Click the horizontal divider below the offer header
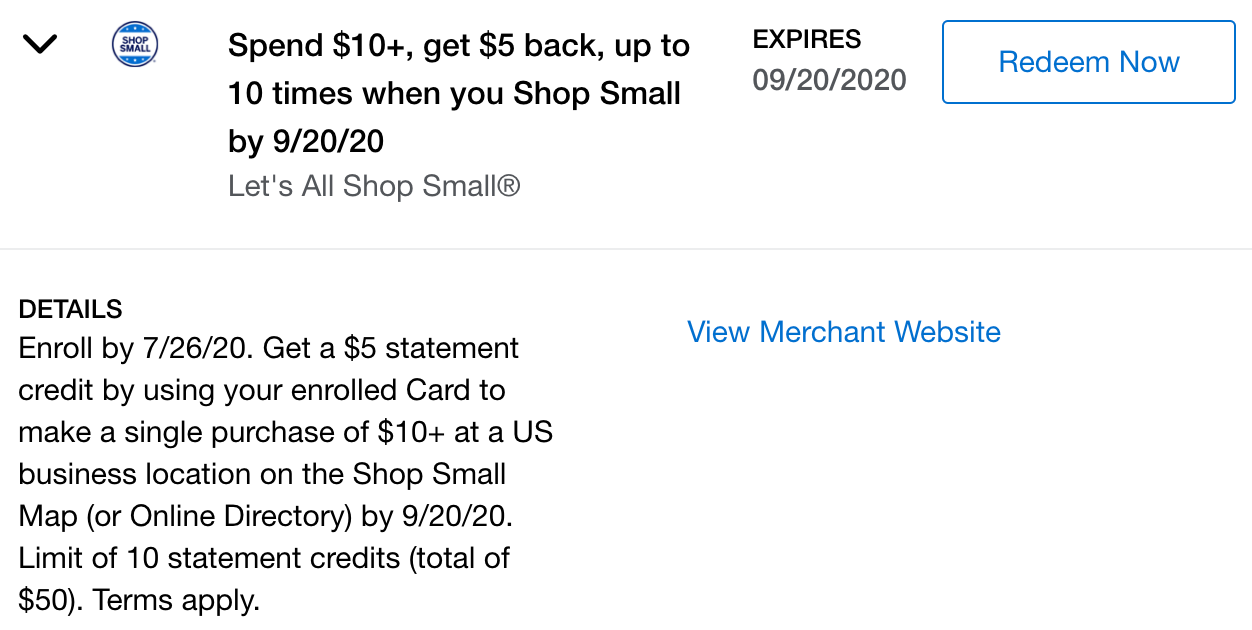The height and width of the screenshot is (630, 1252). [x=626, y=249]
